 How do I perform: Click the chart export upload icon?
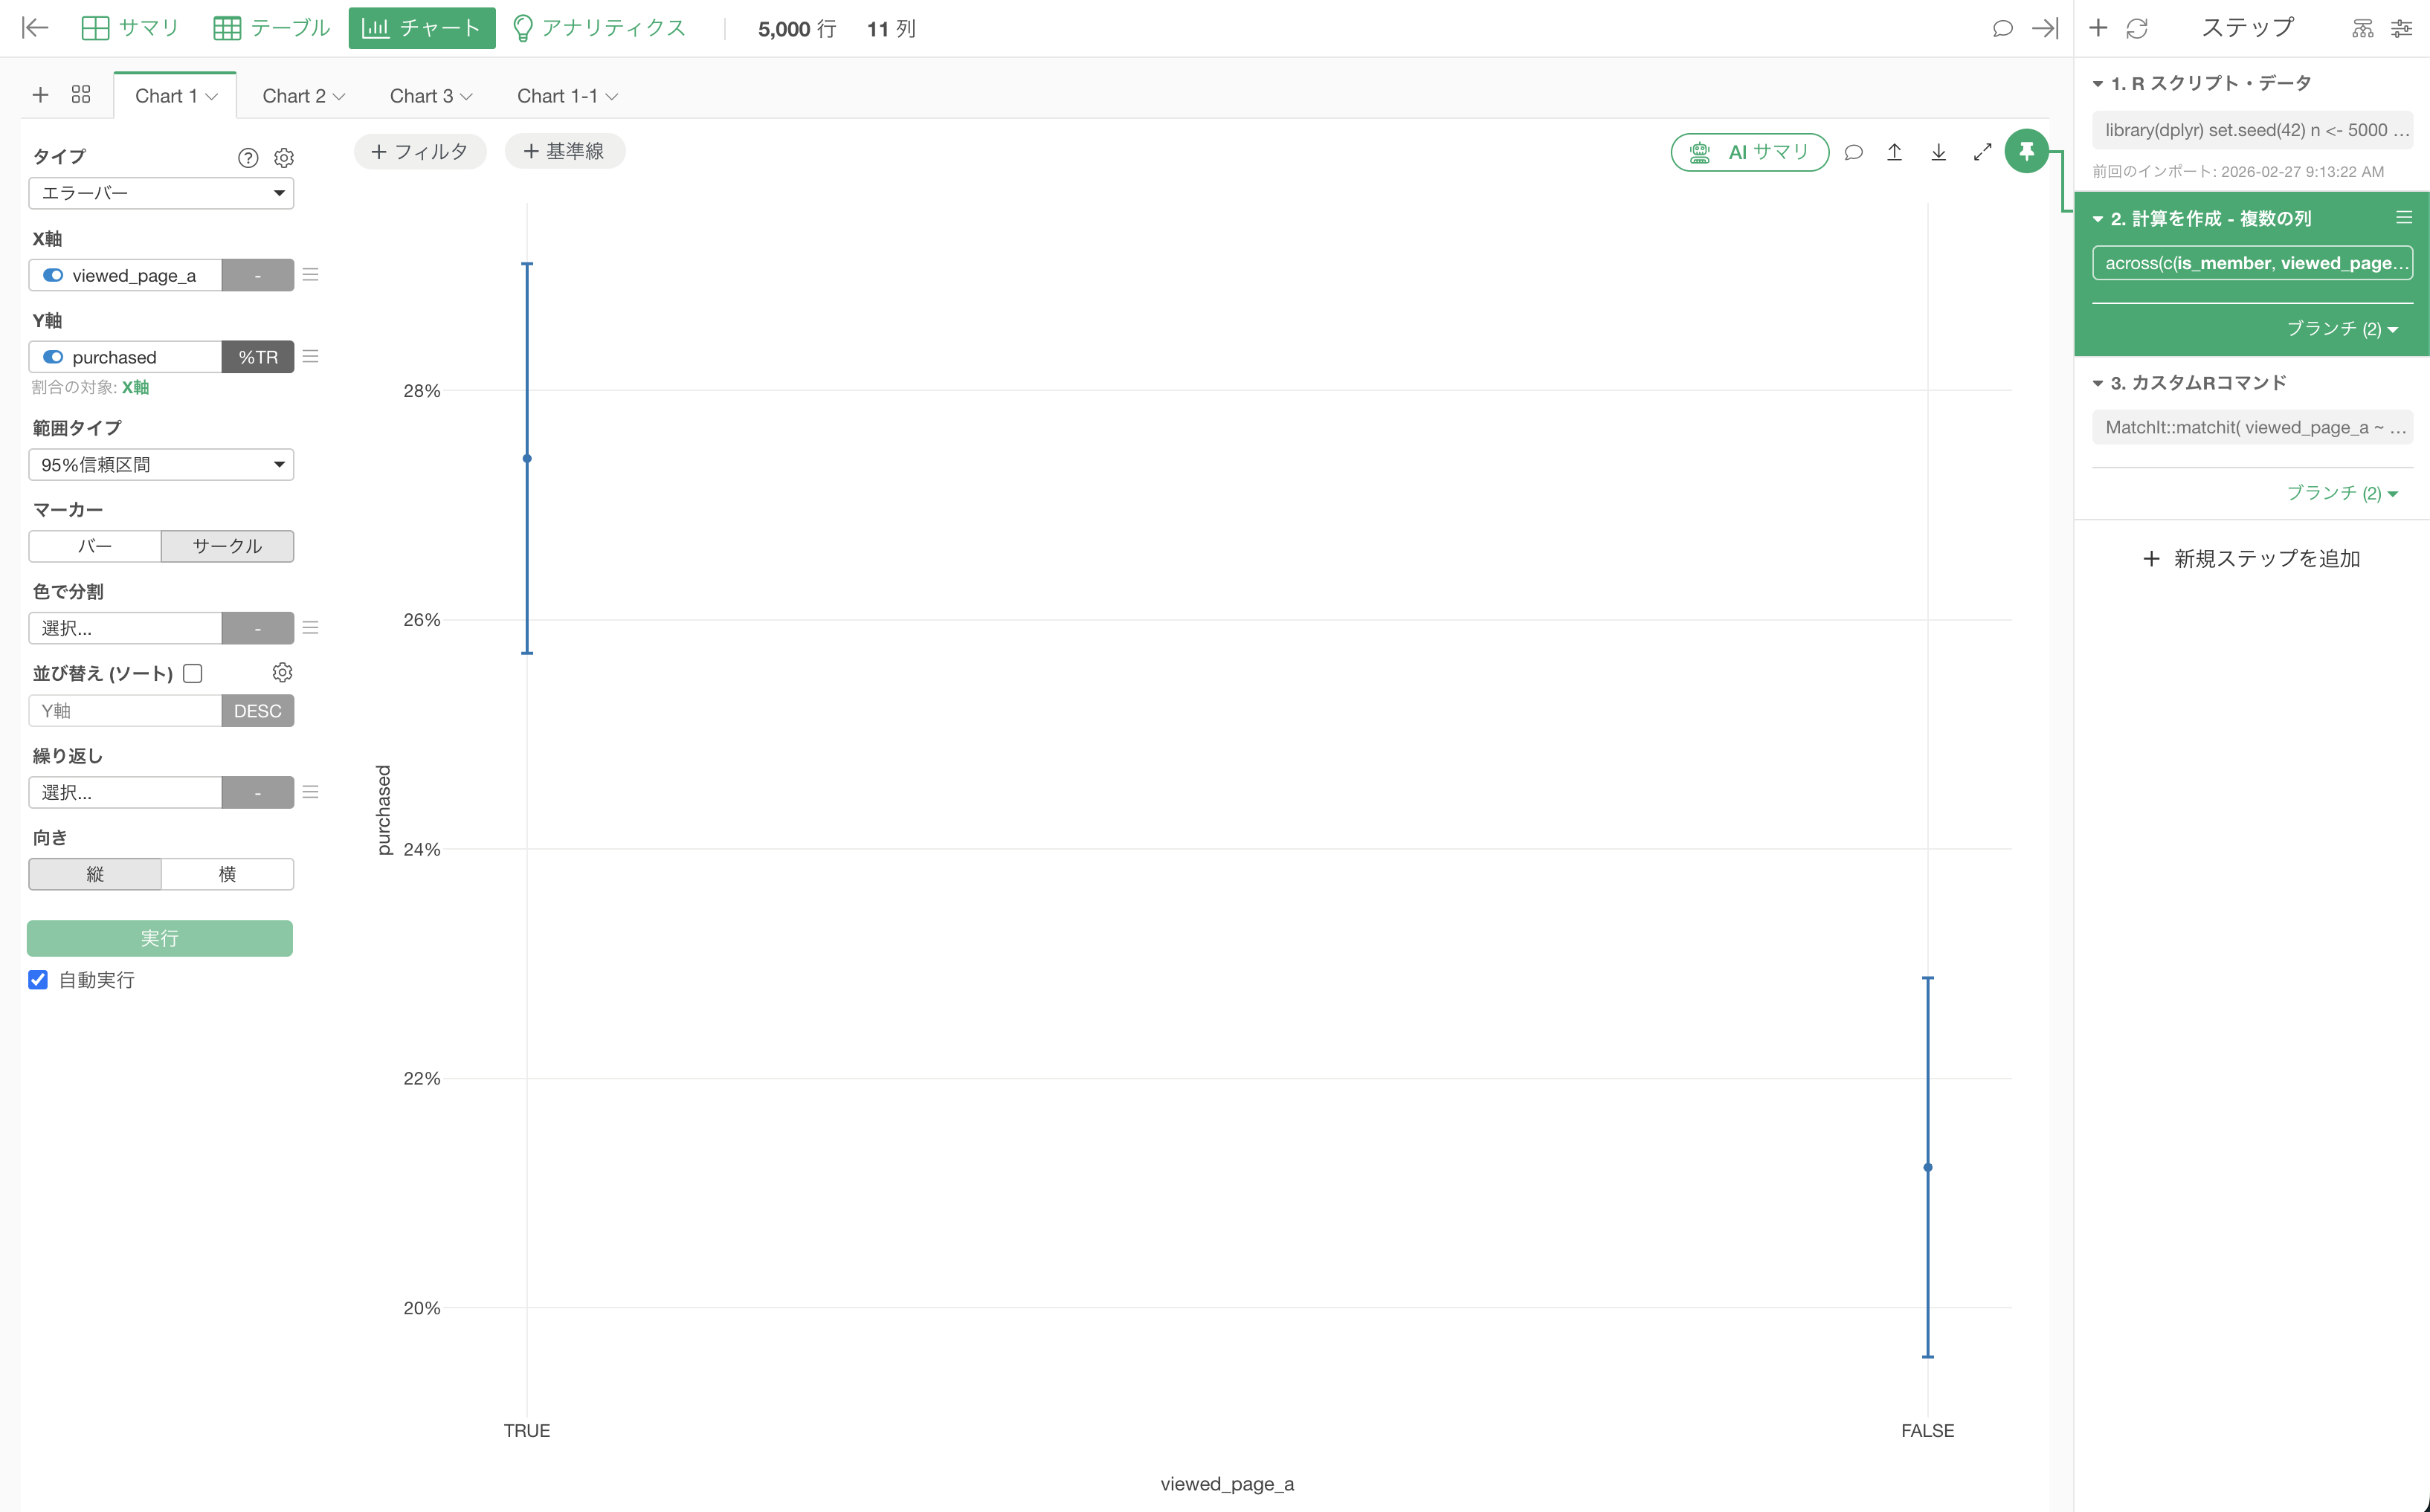point(1894,152)
